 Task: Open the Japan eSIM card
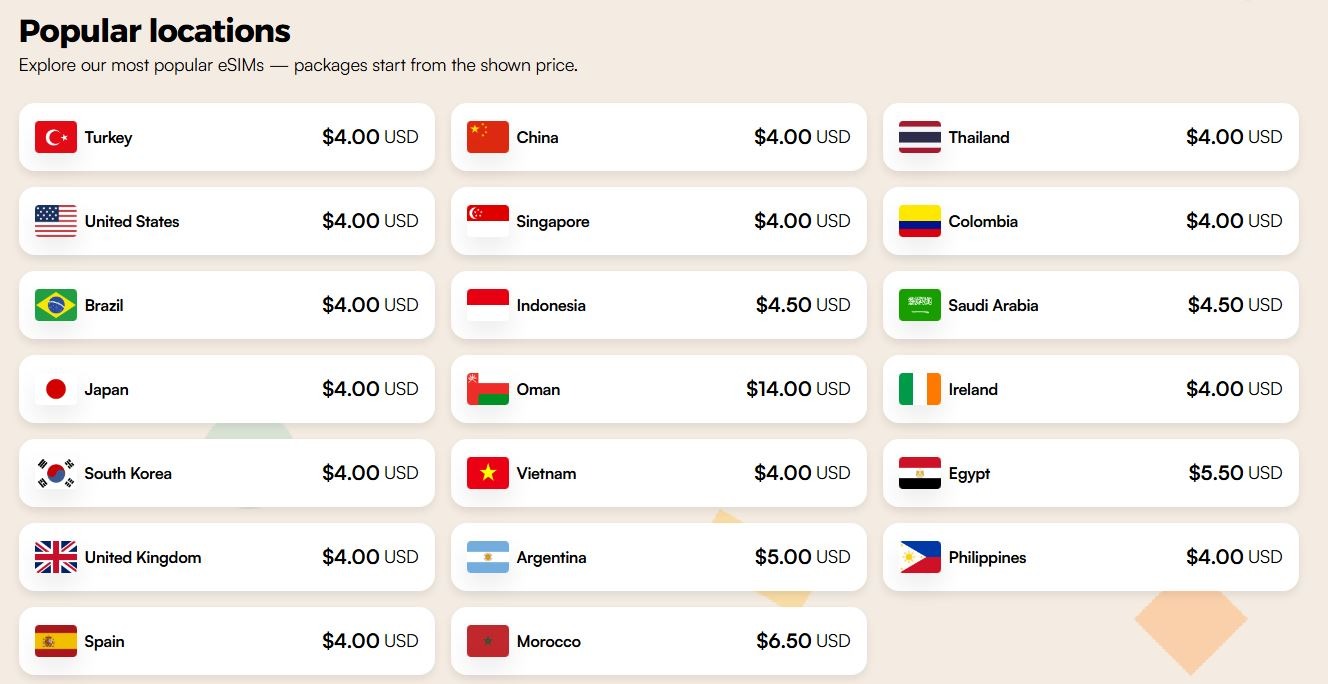(x=226, y=389)
